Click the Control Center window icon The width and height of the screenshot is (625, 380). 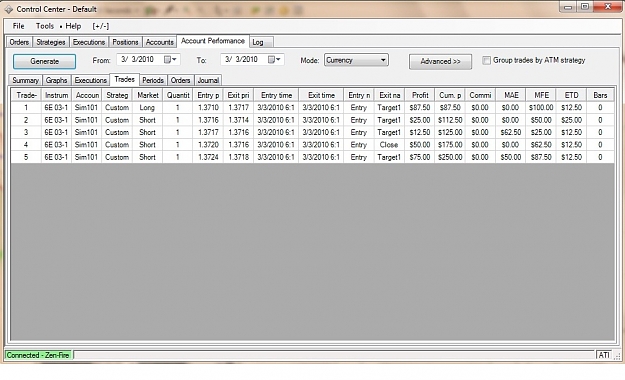(8, 9)
